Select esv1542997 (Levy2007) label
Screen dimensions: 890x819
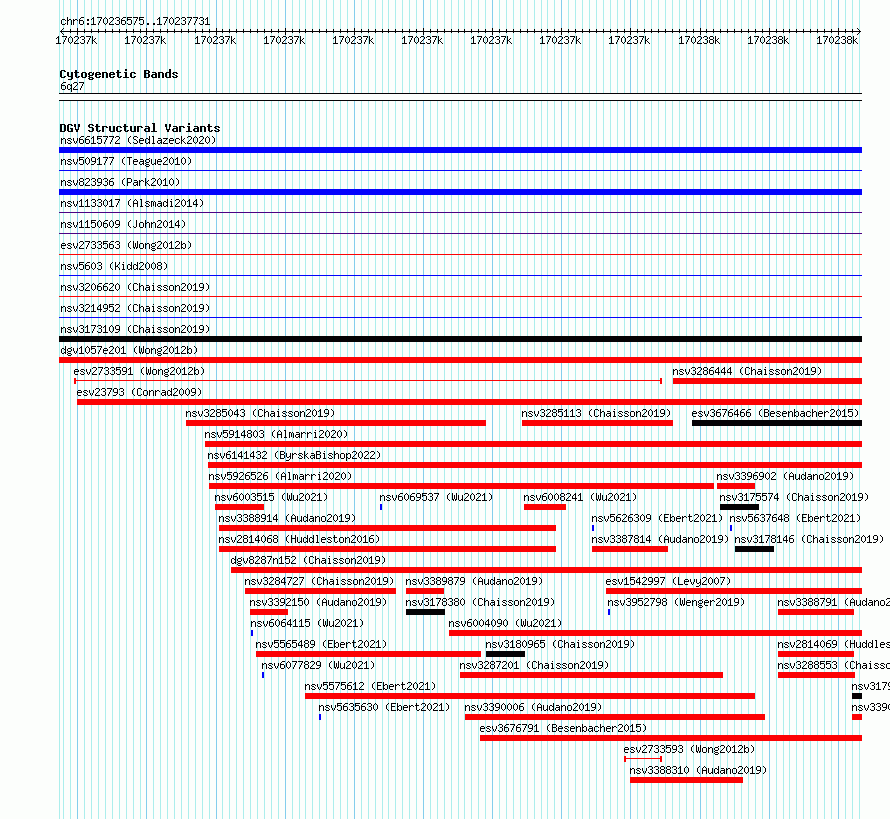pyautogui.click(x=668, y=581)
